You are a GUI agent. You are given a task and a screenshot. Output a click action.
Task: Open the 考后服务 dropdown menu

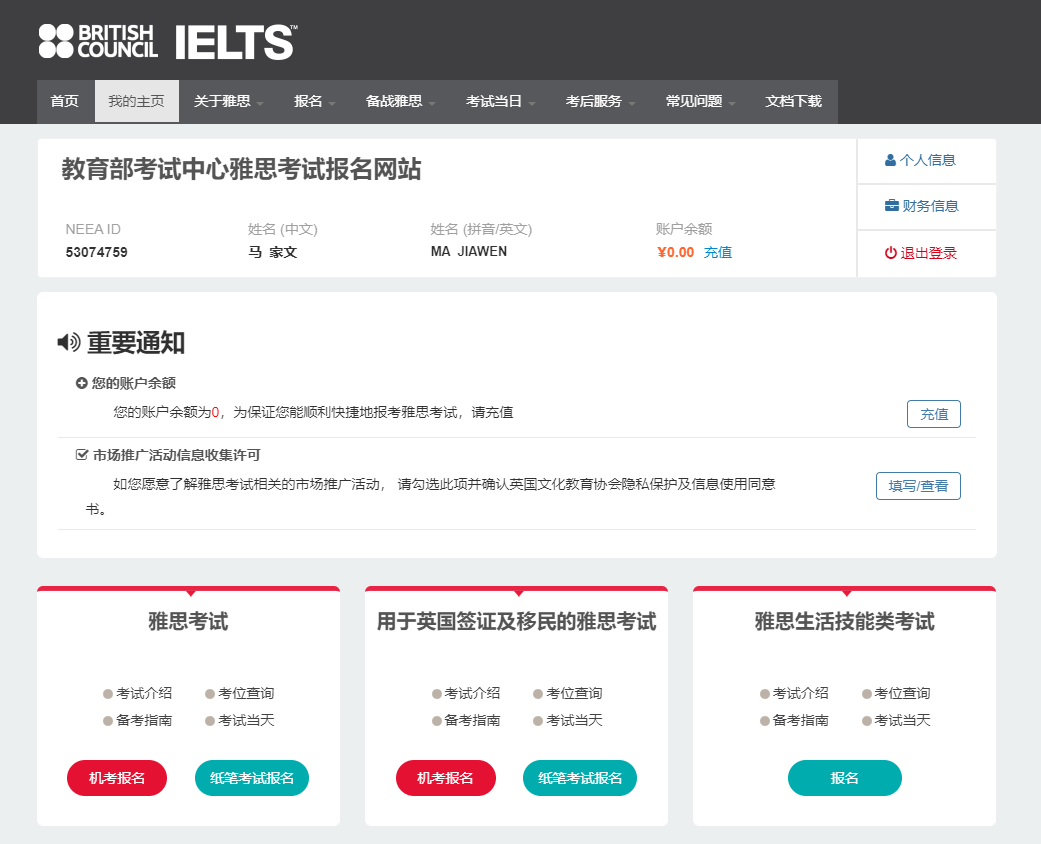pos(600,102)
